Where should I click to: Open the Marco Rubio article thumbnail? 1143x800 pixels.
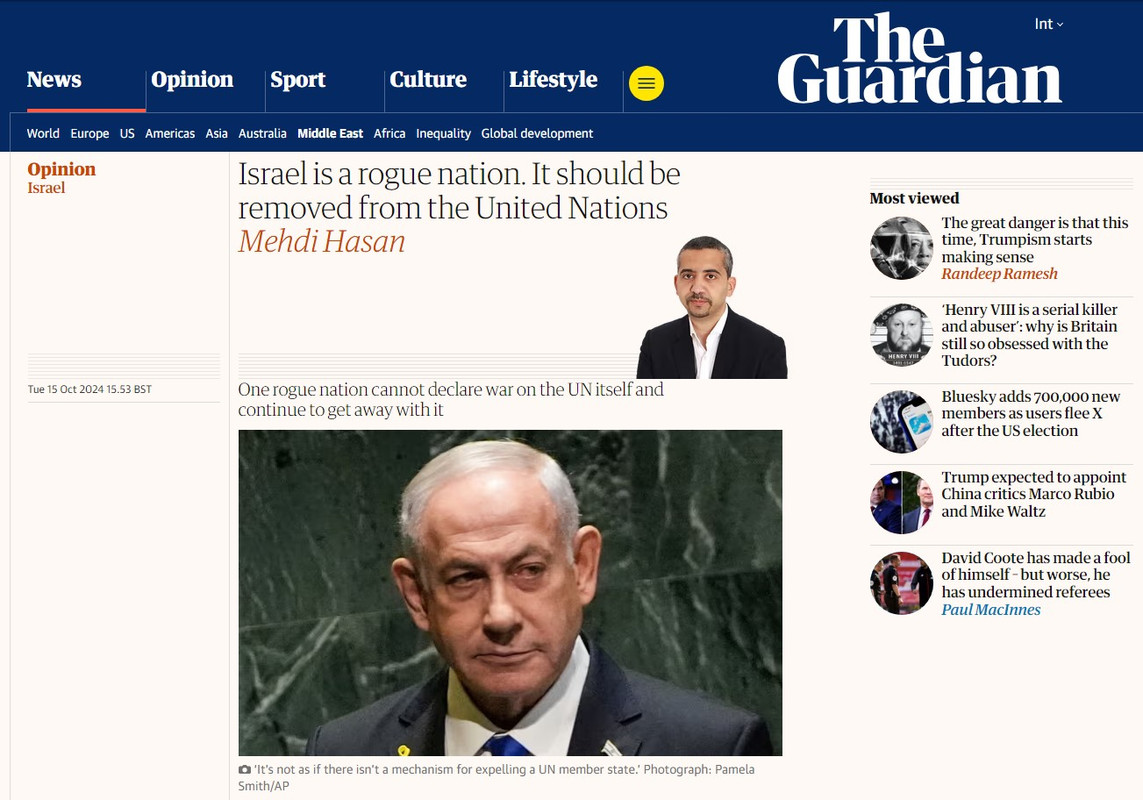901,502
